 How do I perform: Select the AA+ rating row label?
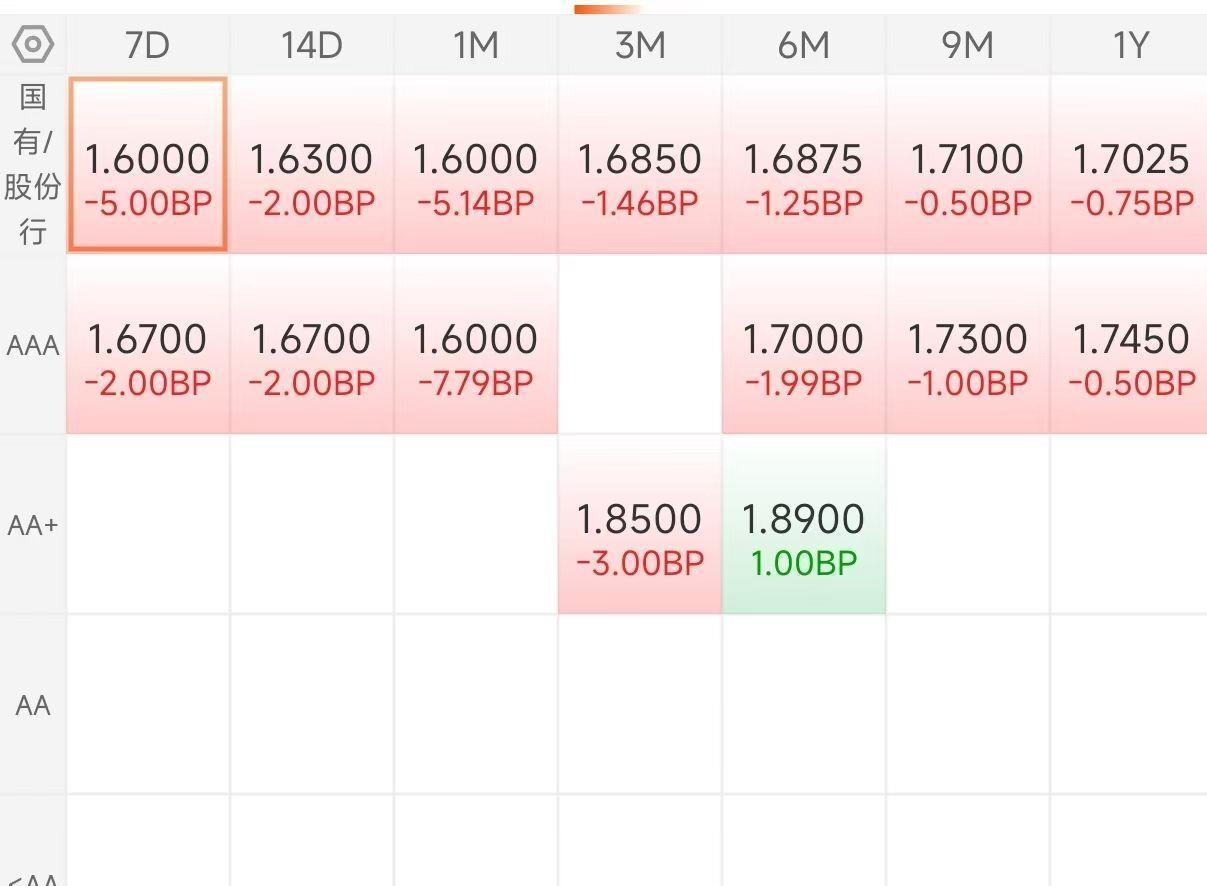tap(33, 526)
